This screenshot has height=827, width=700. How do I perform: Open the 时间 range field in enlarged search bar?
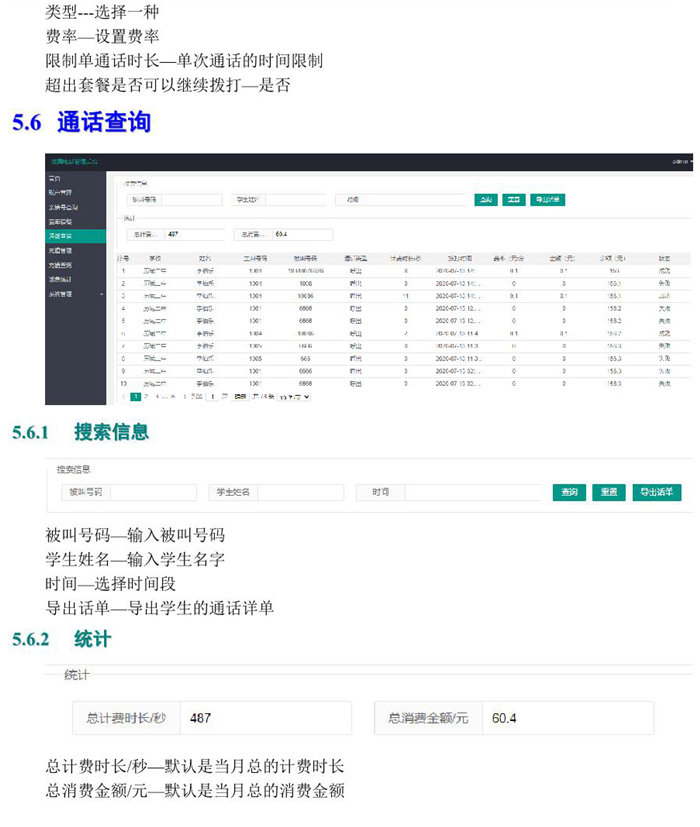[472, 492]
